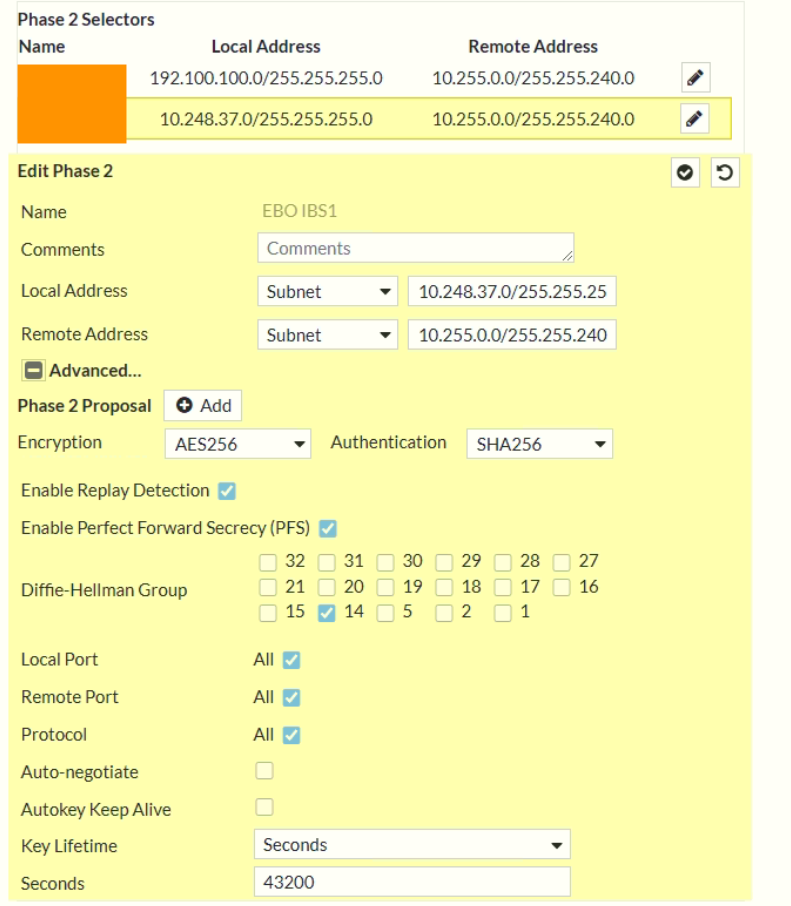791x906 pixels.
Task: Toggle Protocol All checkbox
Action: [x=291, y=735]
